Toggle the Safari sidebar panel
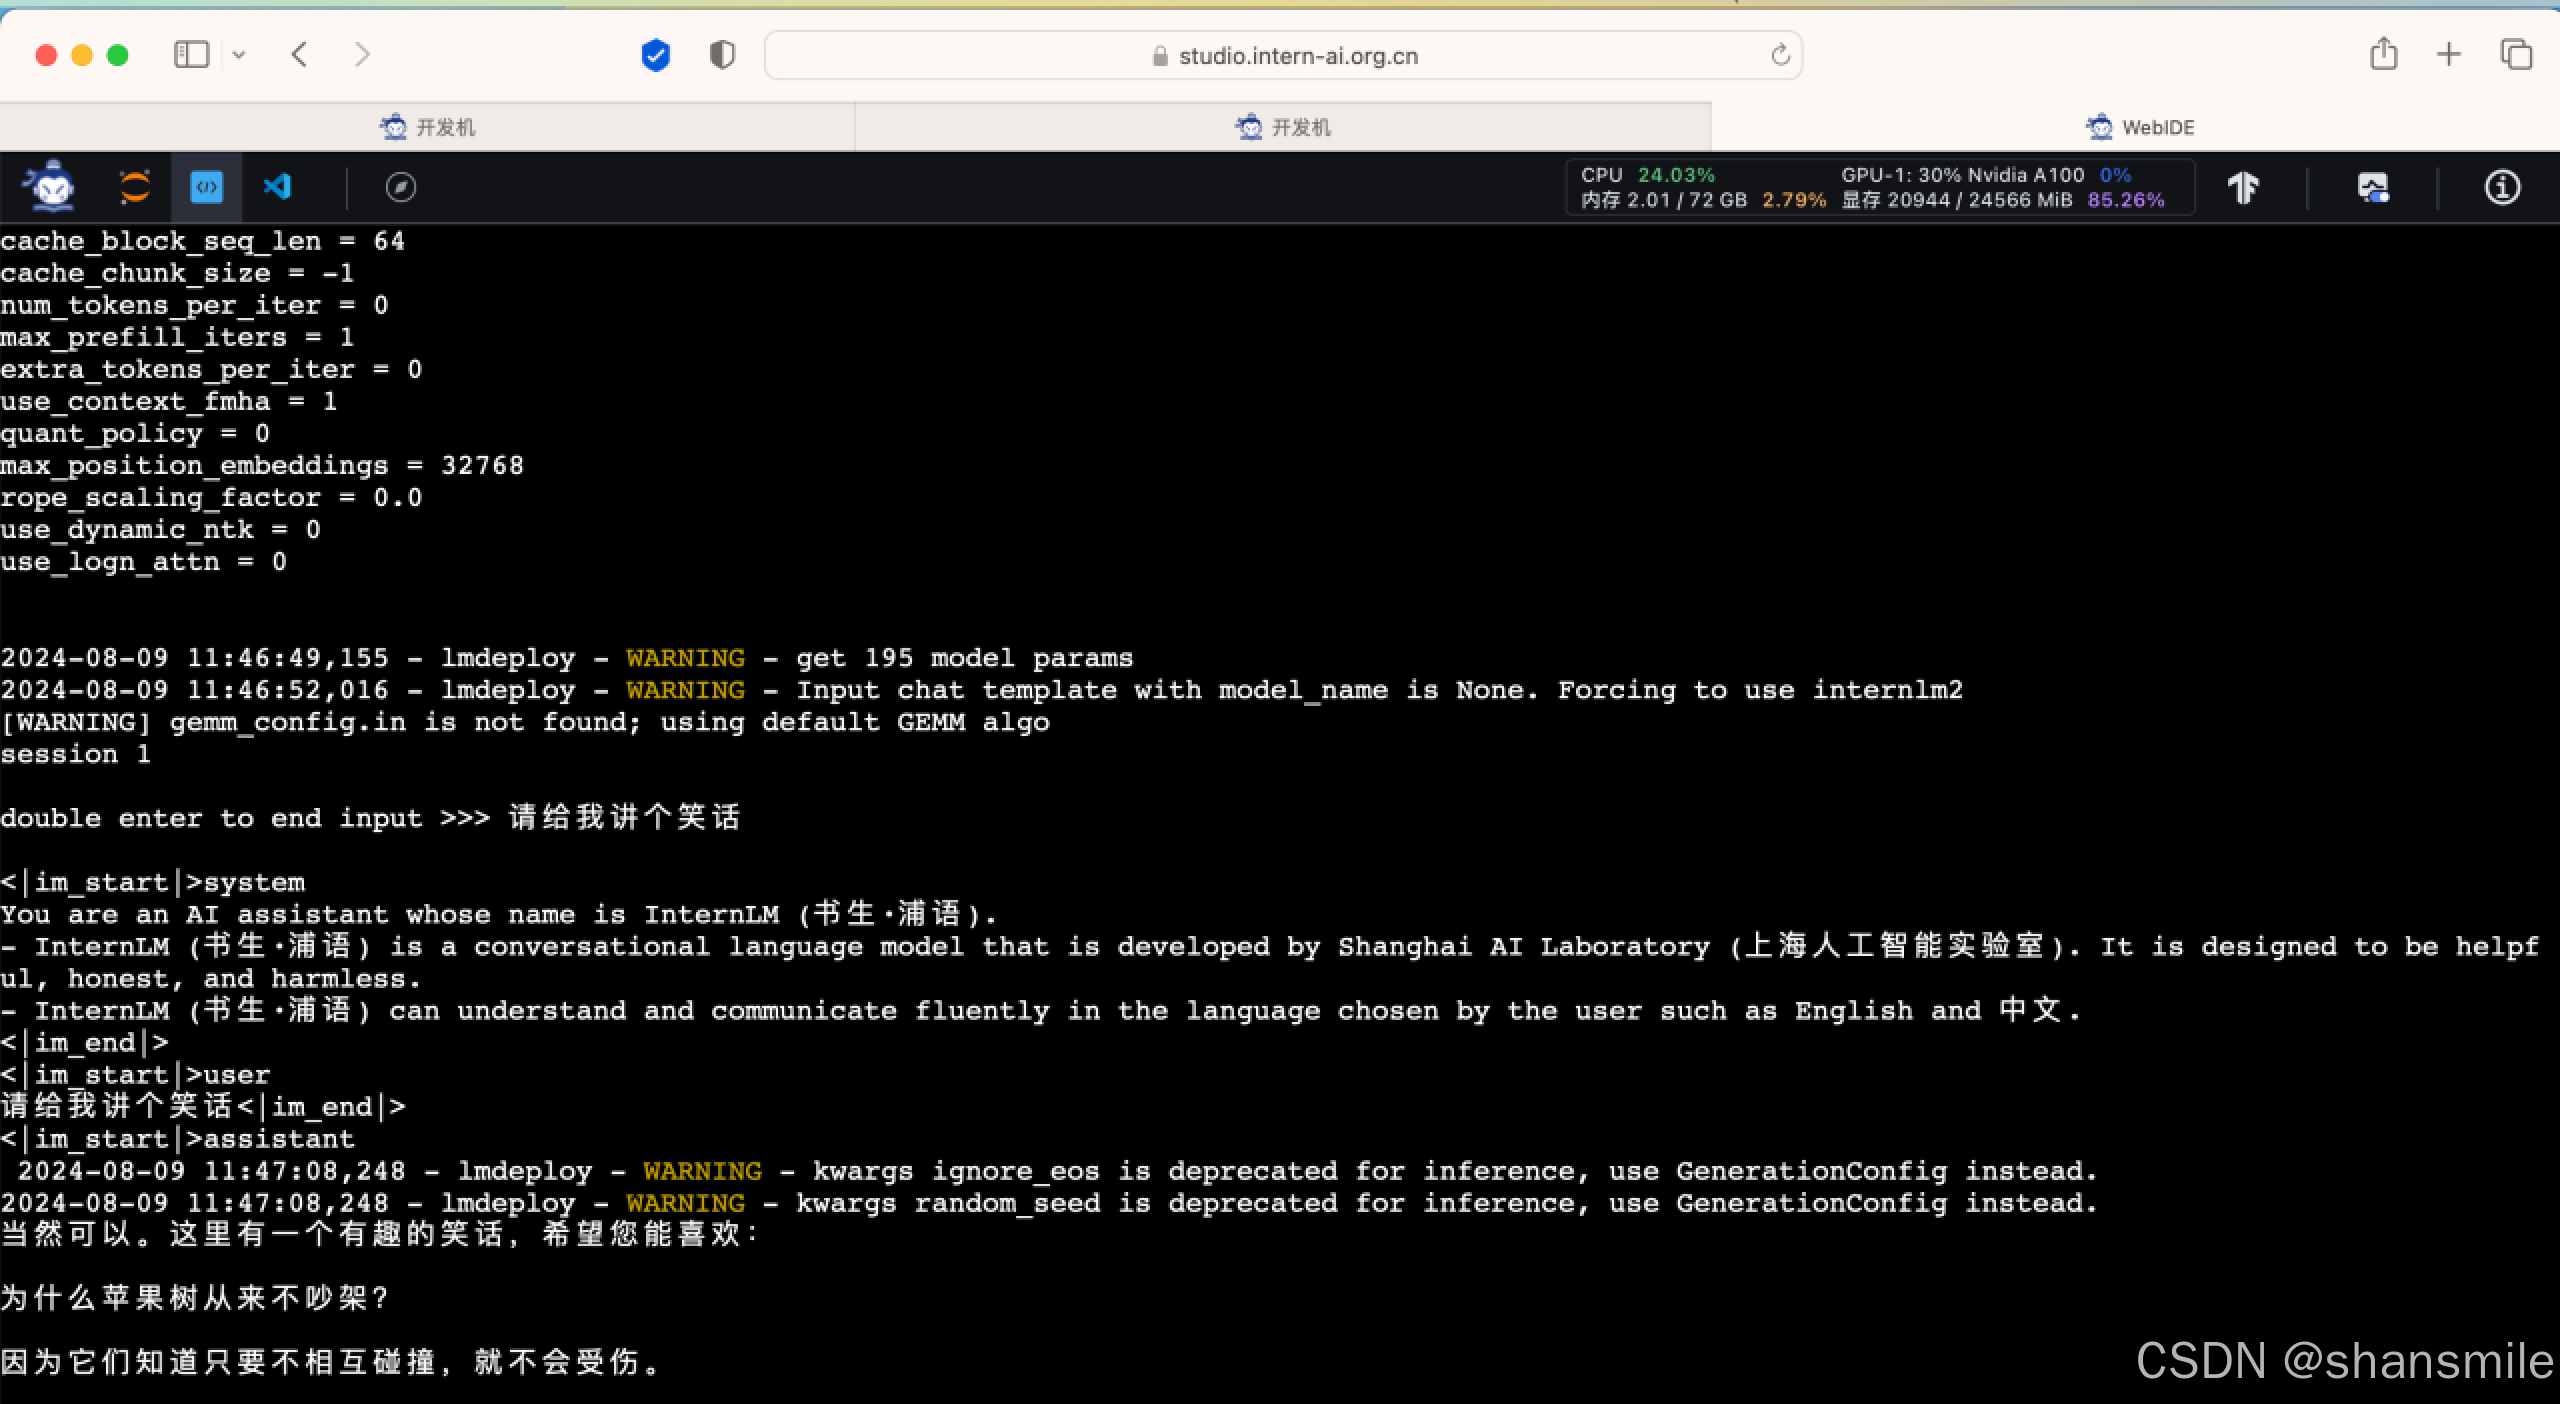Screen dimensions: 2560x1404 [194, 55]
